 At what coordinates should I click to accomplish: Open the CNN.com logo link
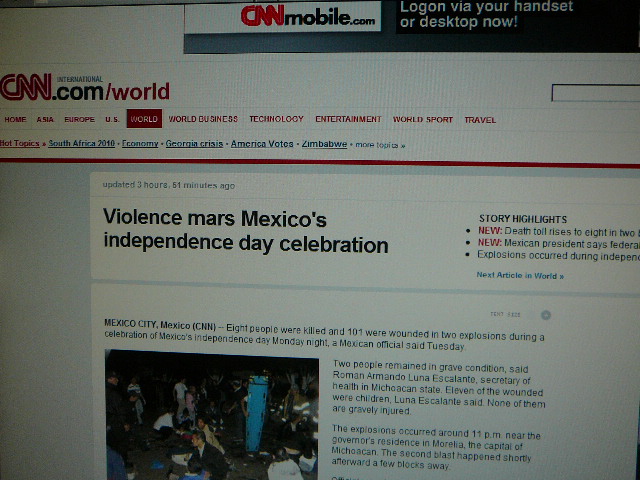pos(85,87)
